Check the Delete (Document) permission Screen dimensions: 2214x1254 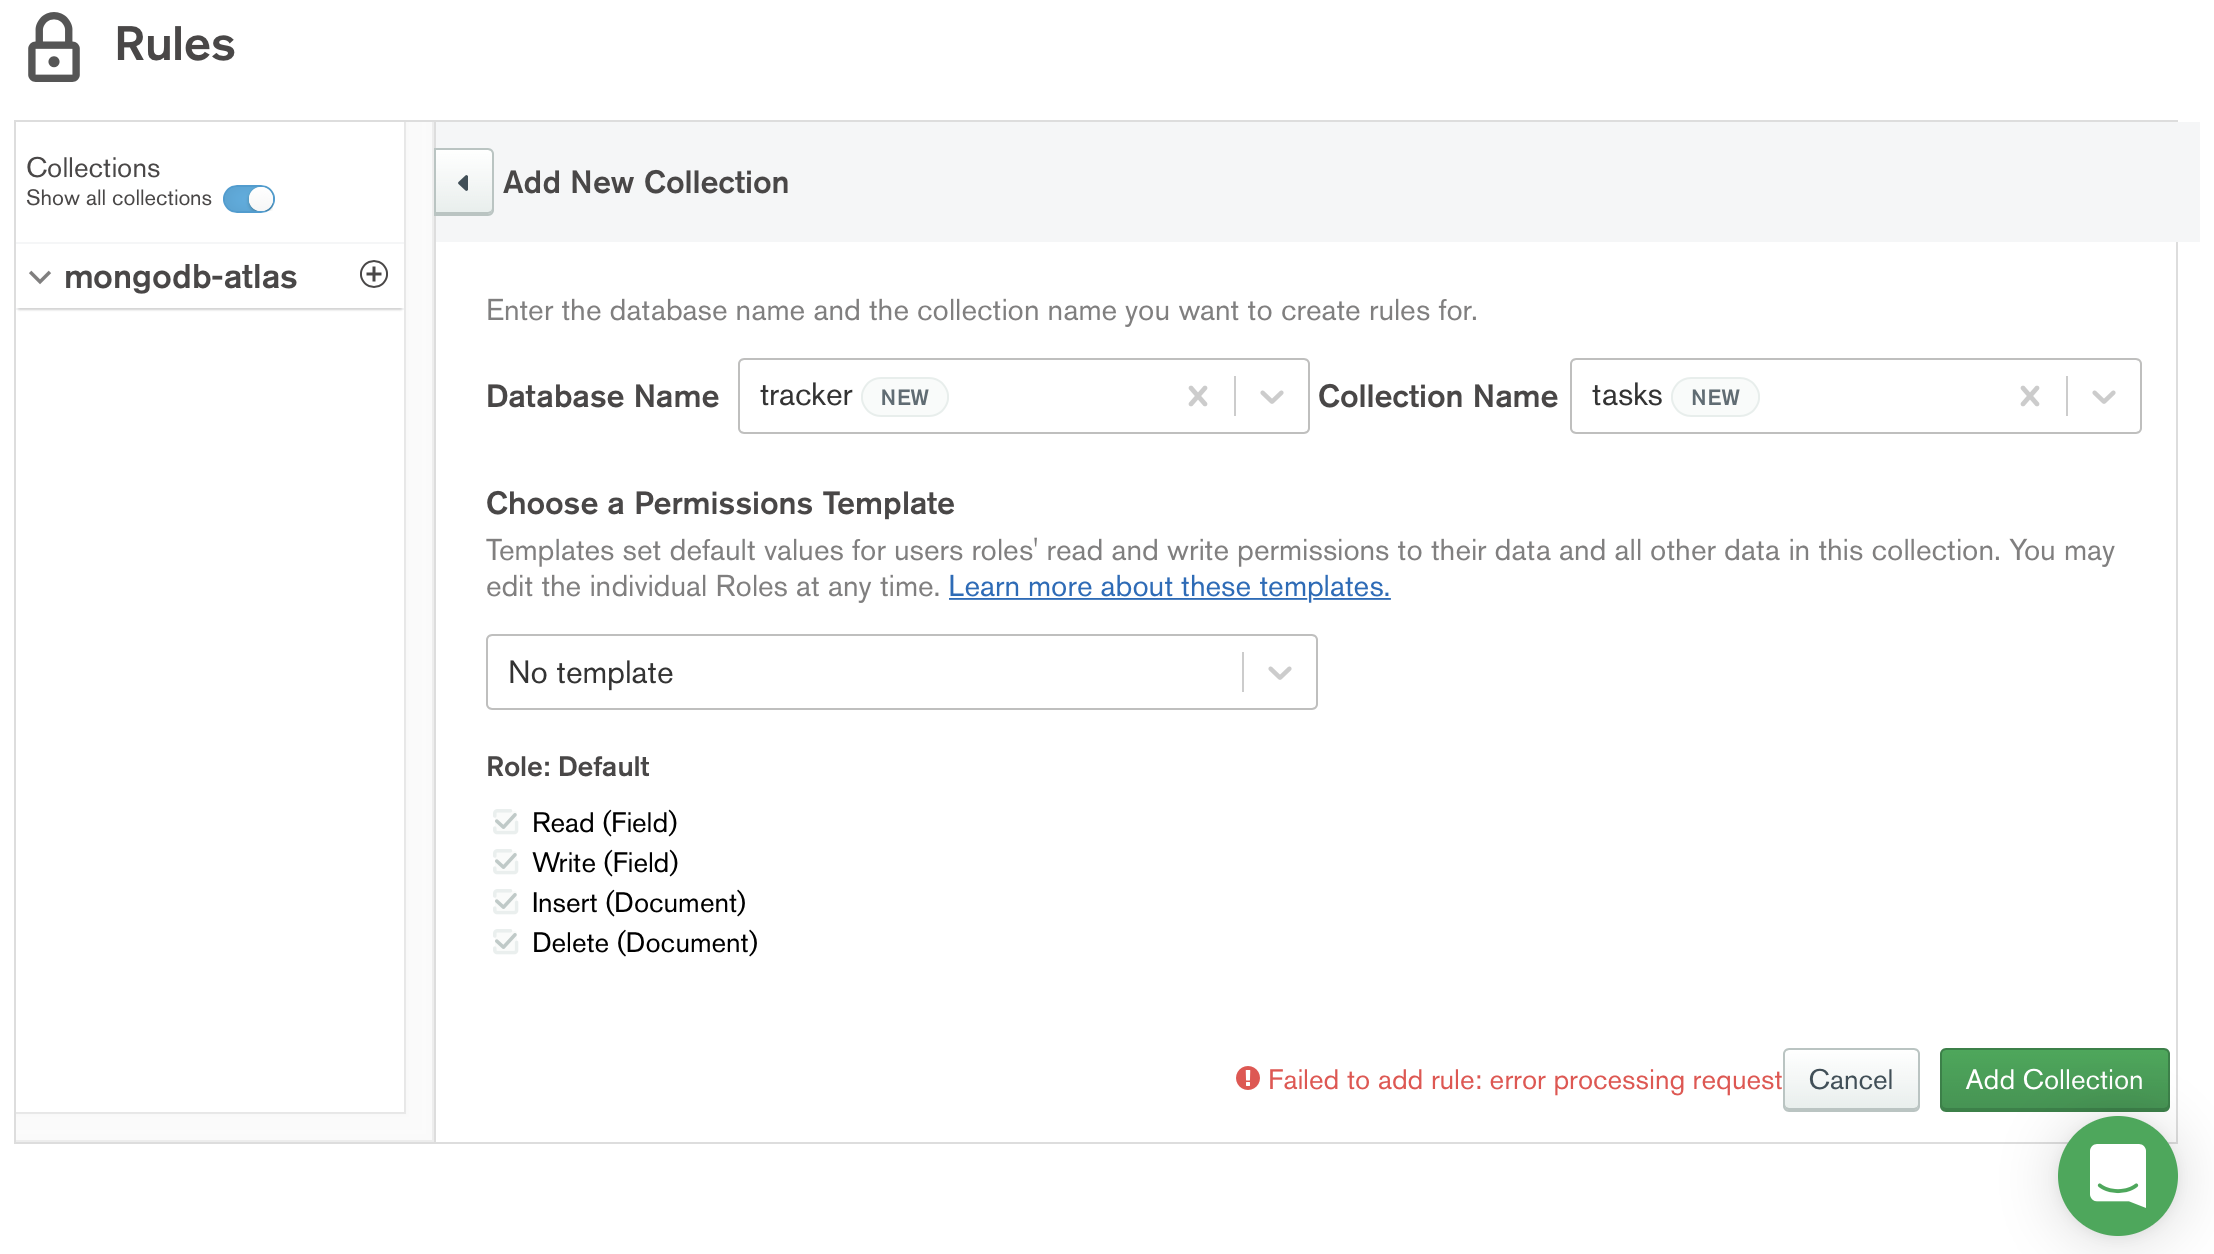[504, 941]
